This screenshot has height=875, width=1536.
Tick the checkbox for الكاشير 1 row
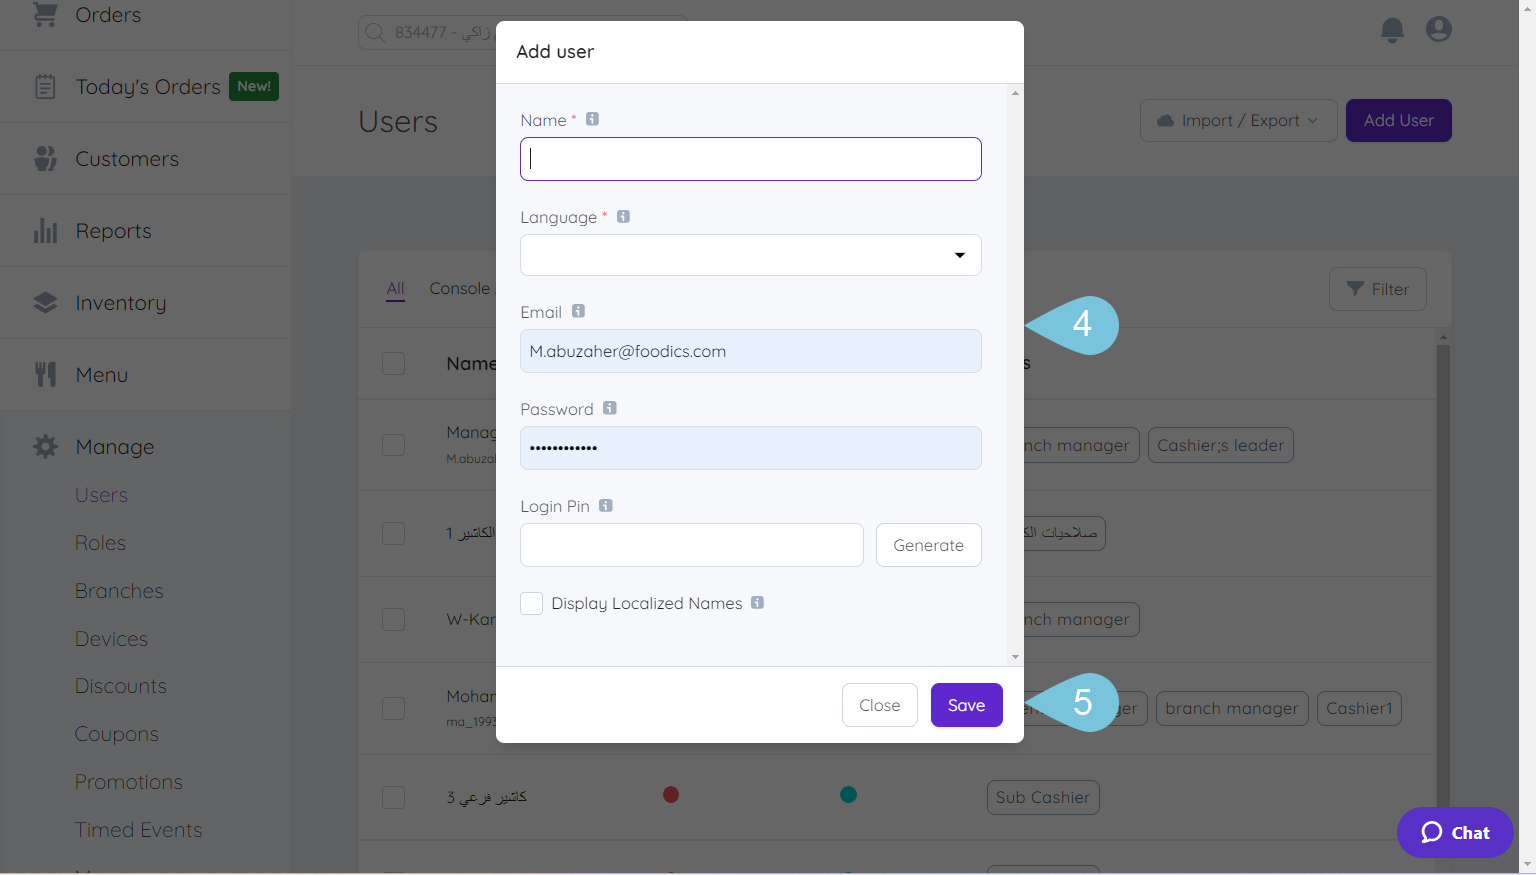point(394,533)
